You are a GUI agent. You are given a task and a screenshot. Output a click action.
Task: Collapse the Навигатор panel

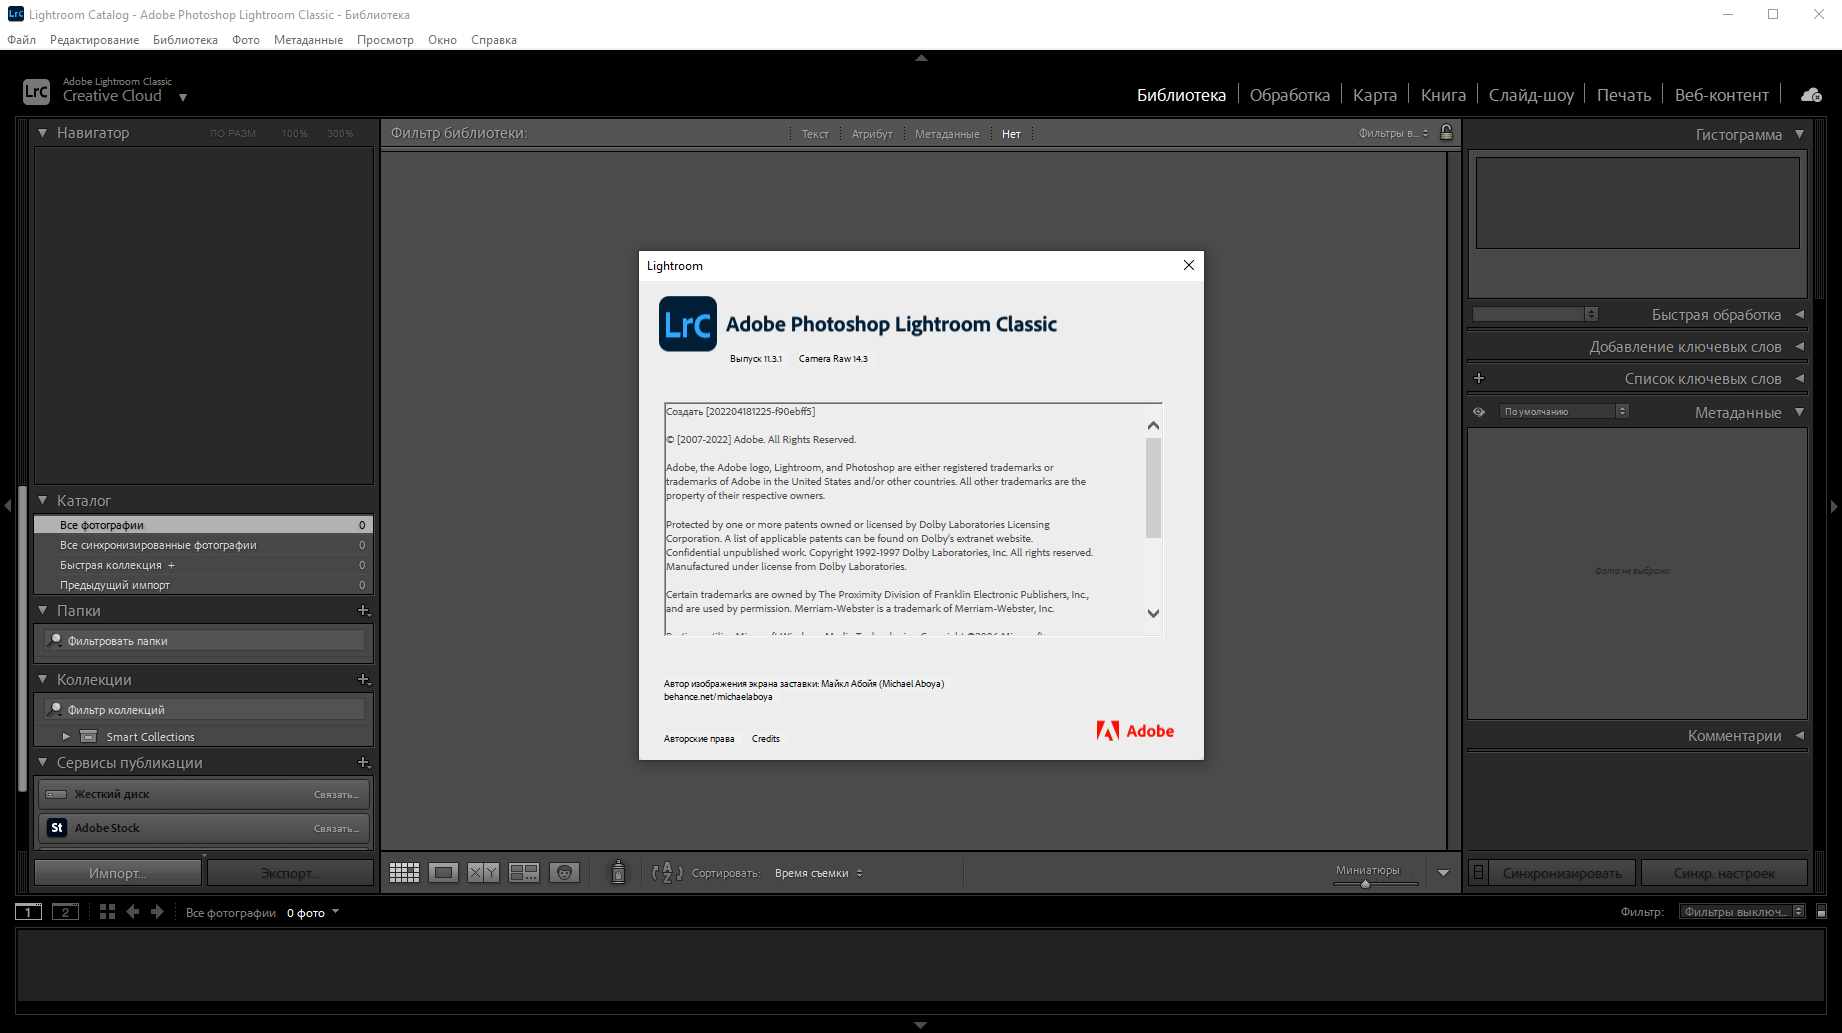point(42,132)
